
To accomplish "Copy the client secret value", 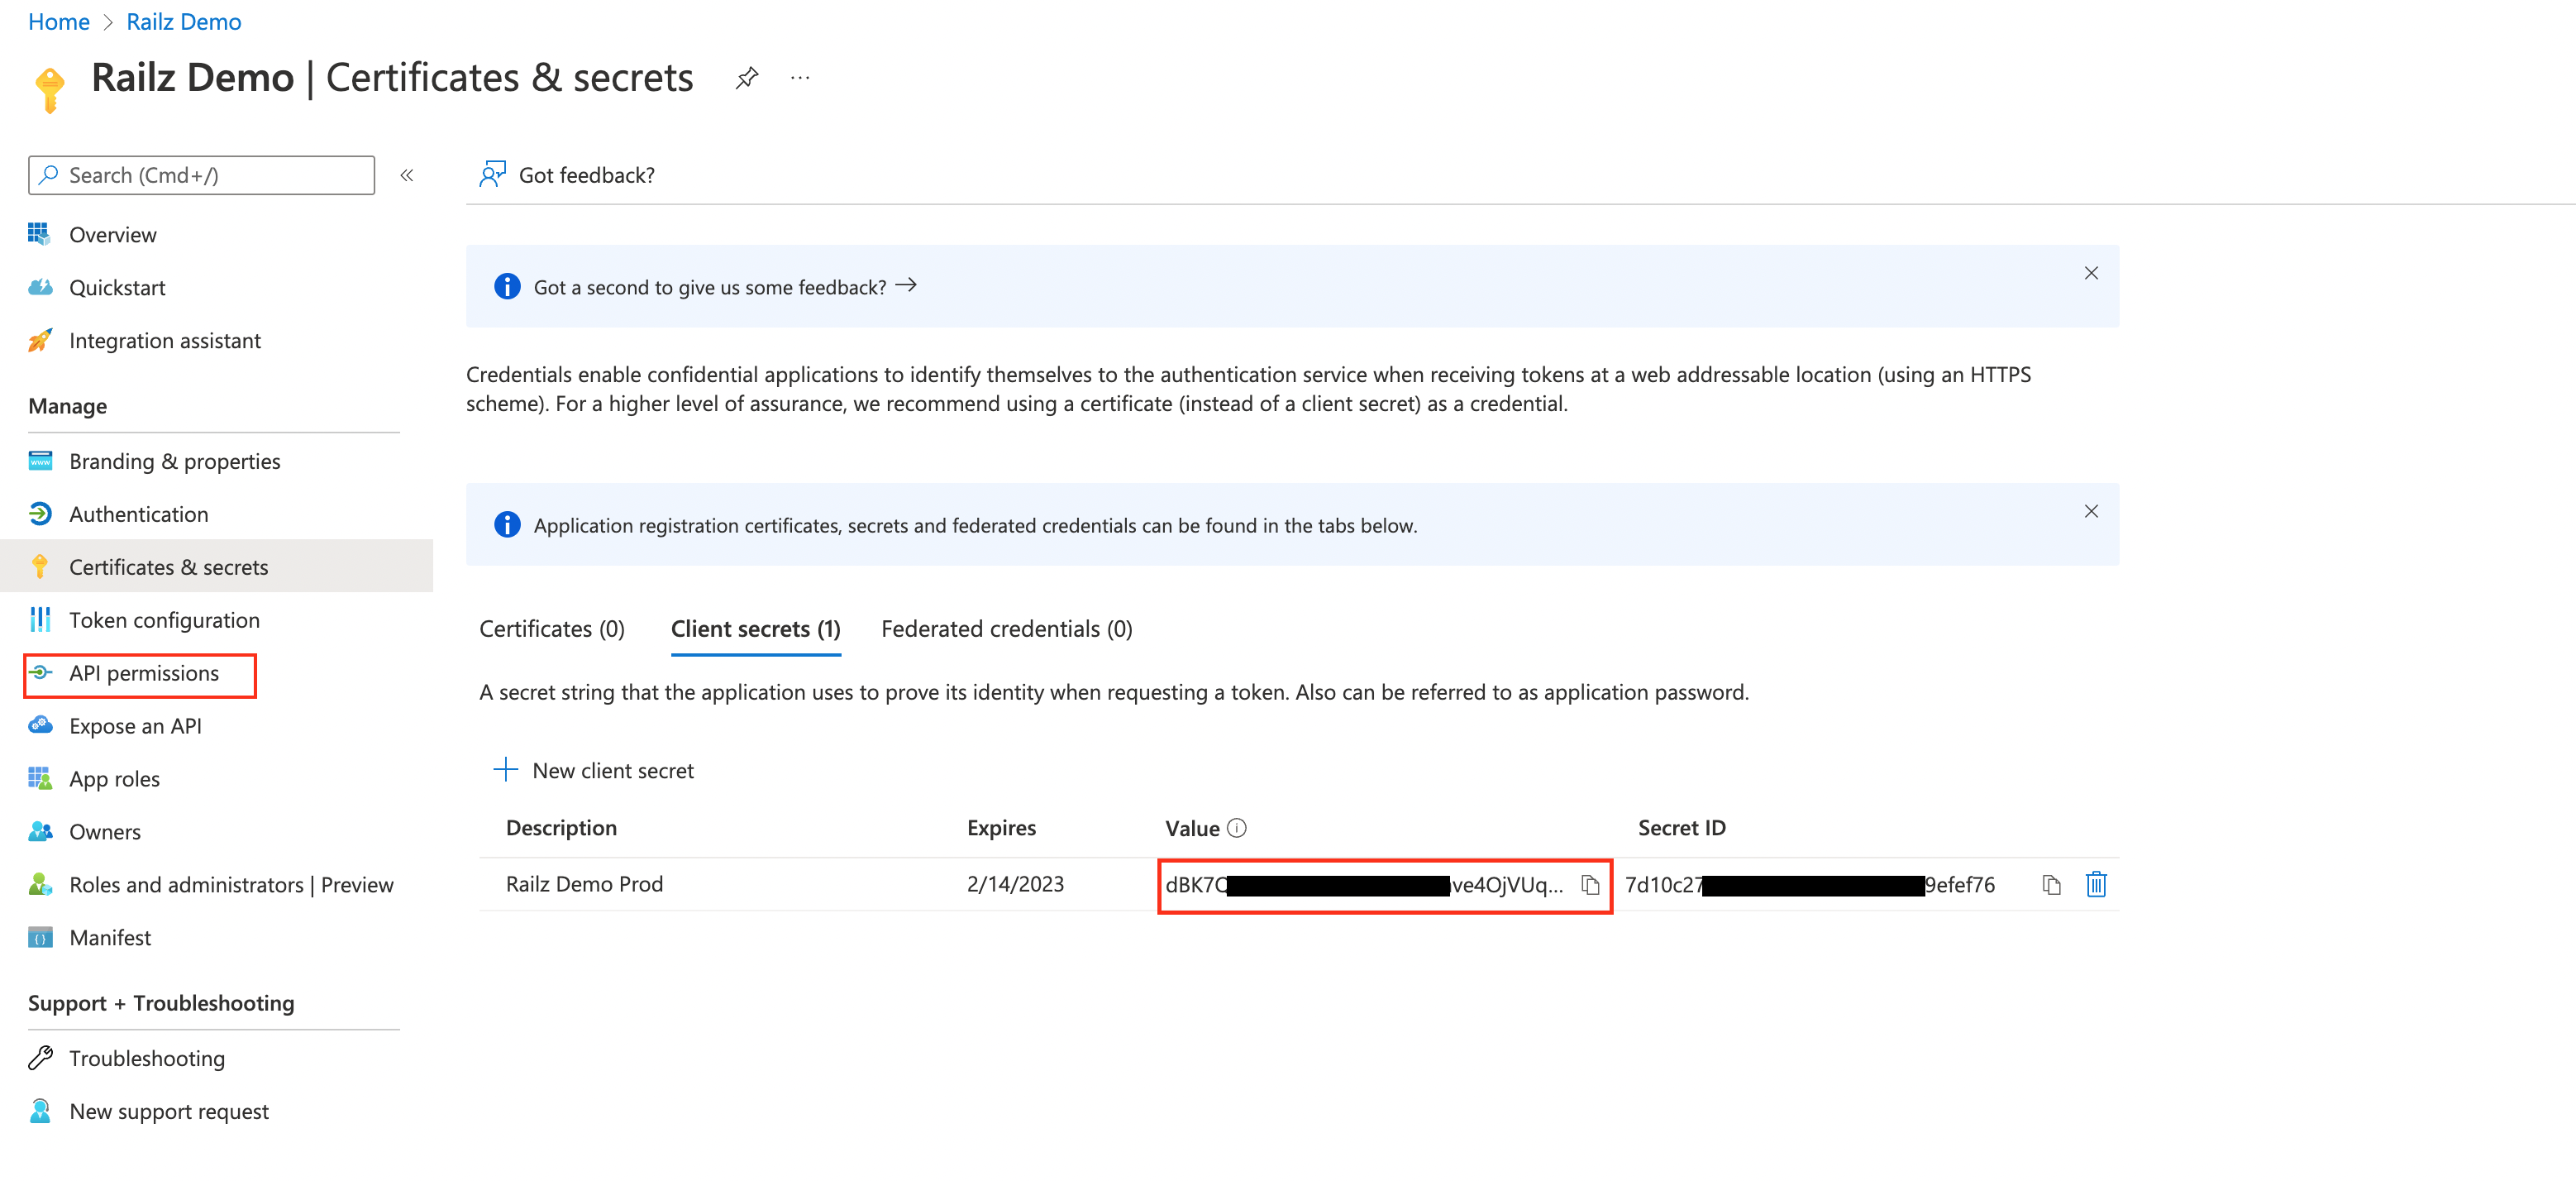I will coord(1589,885).
